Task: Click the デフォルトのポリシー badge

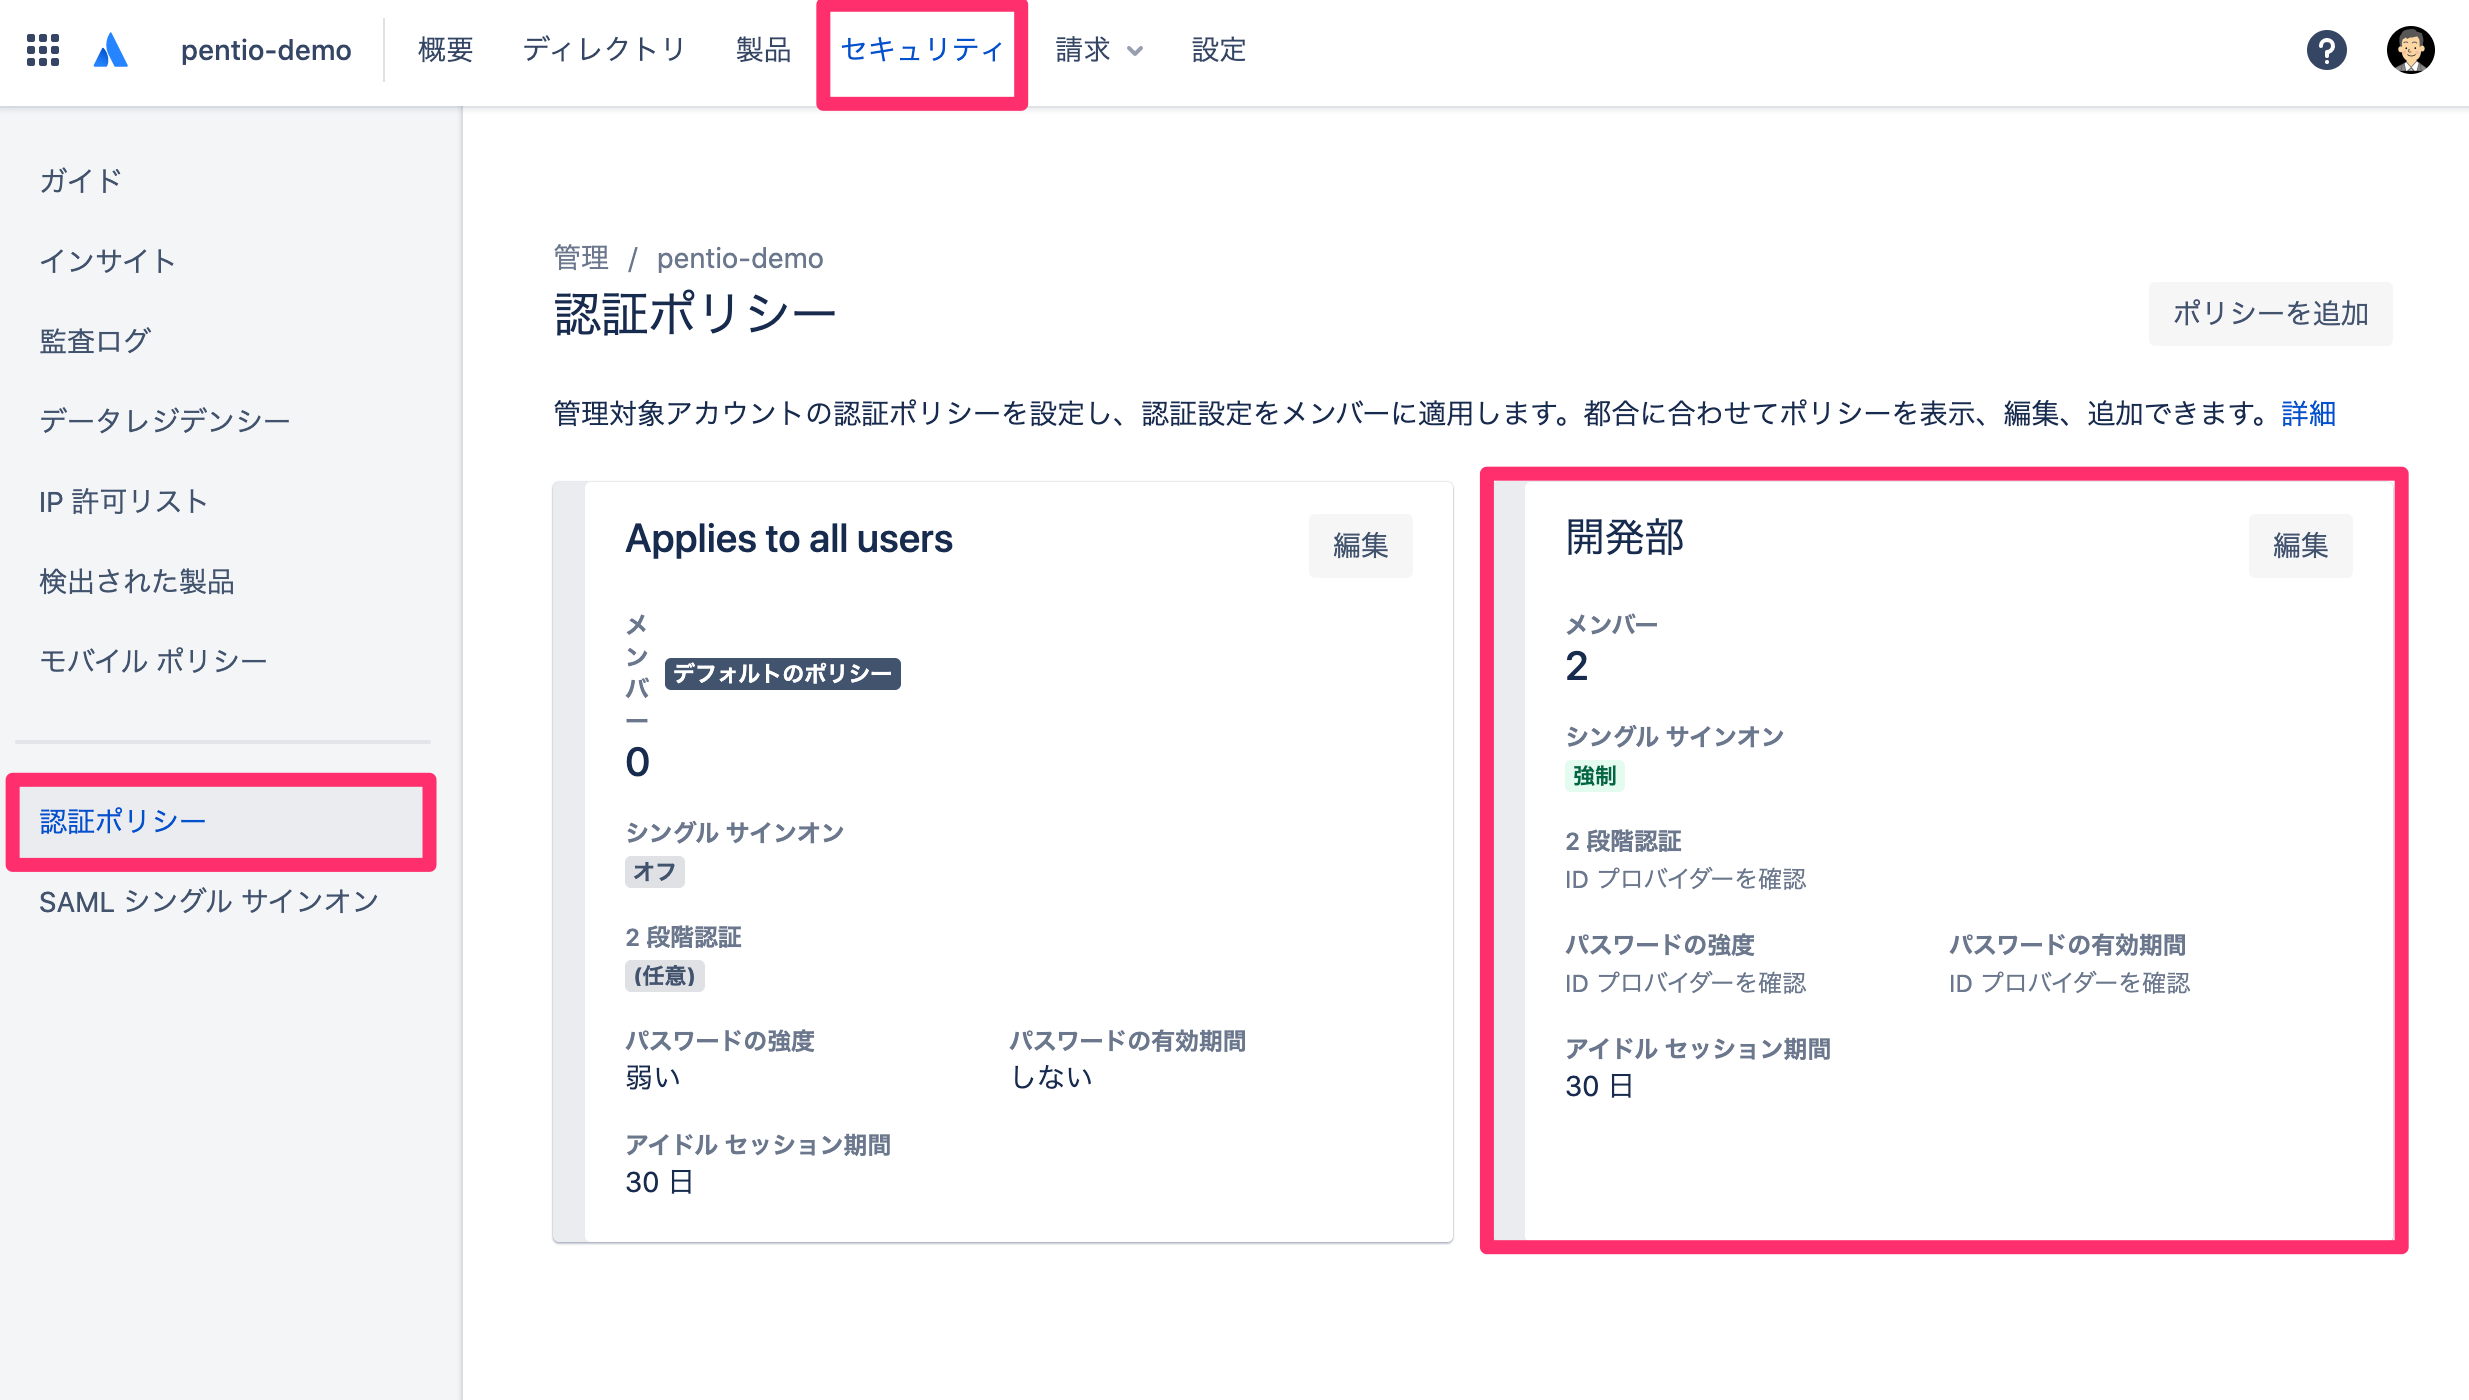Action: click(x=783, y=673)
